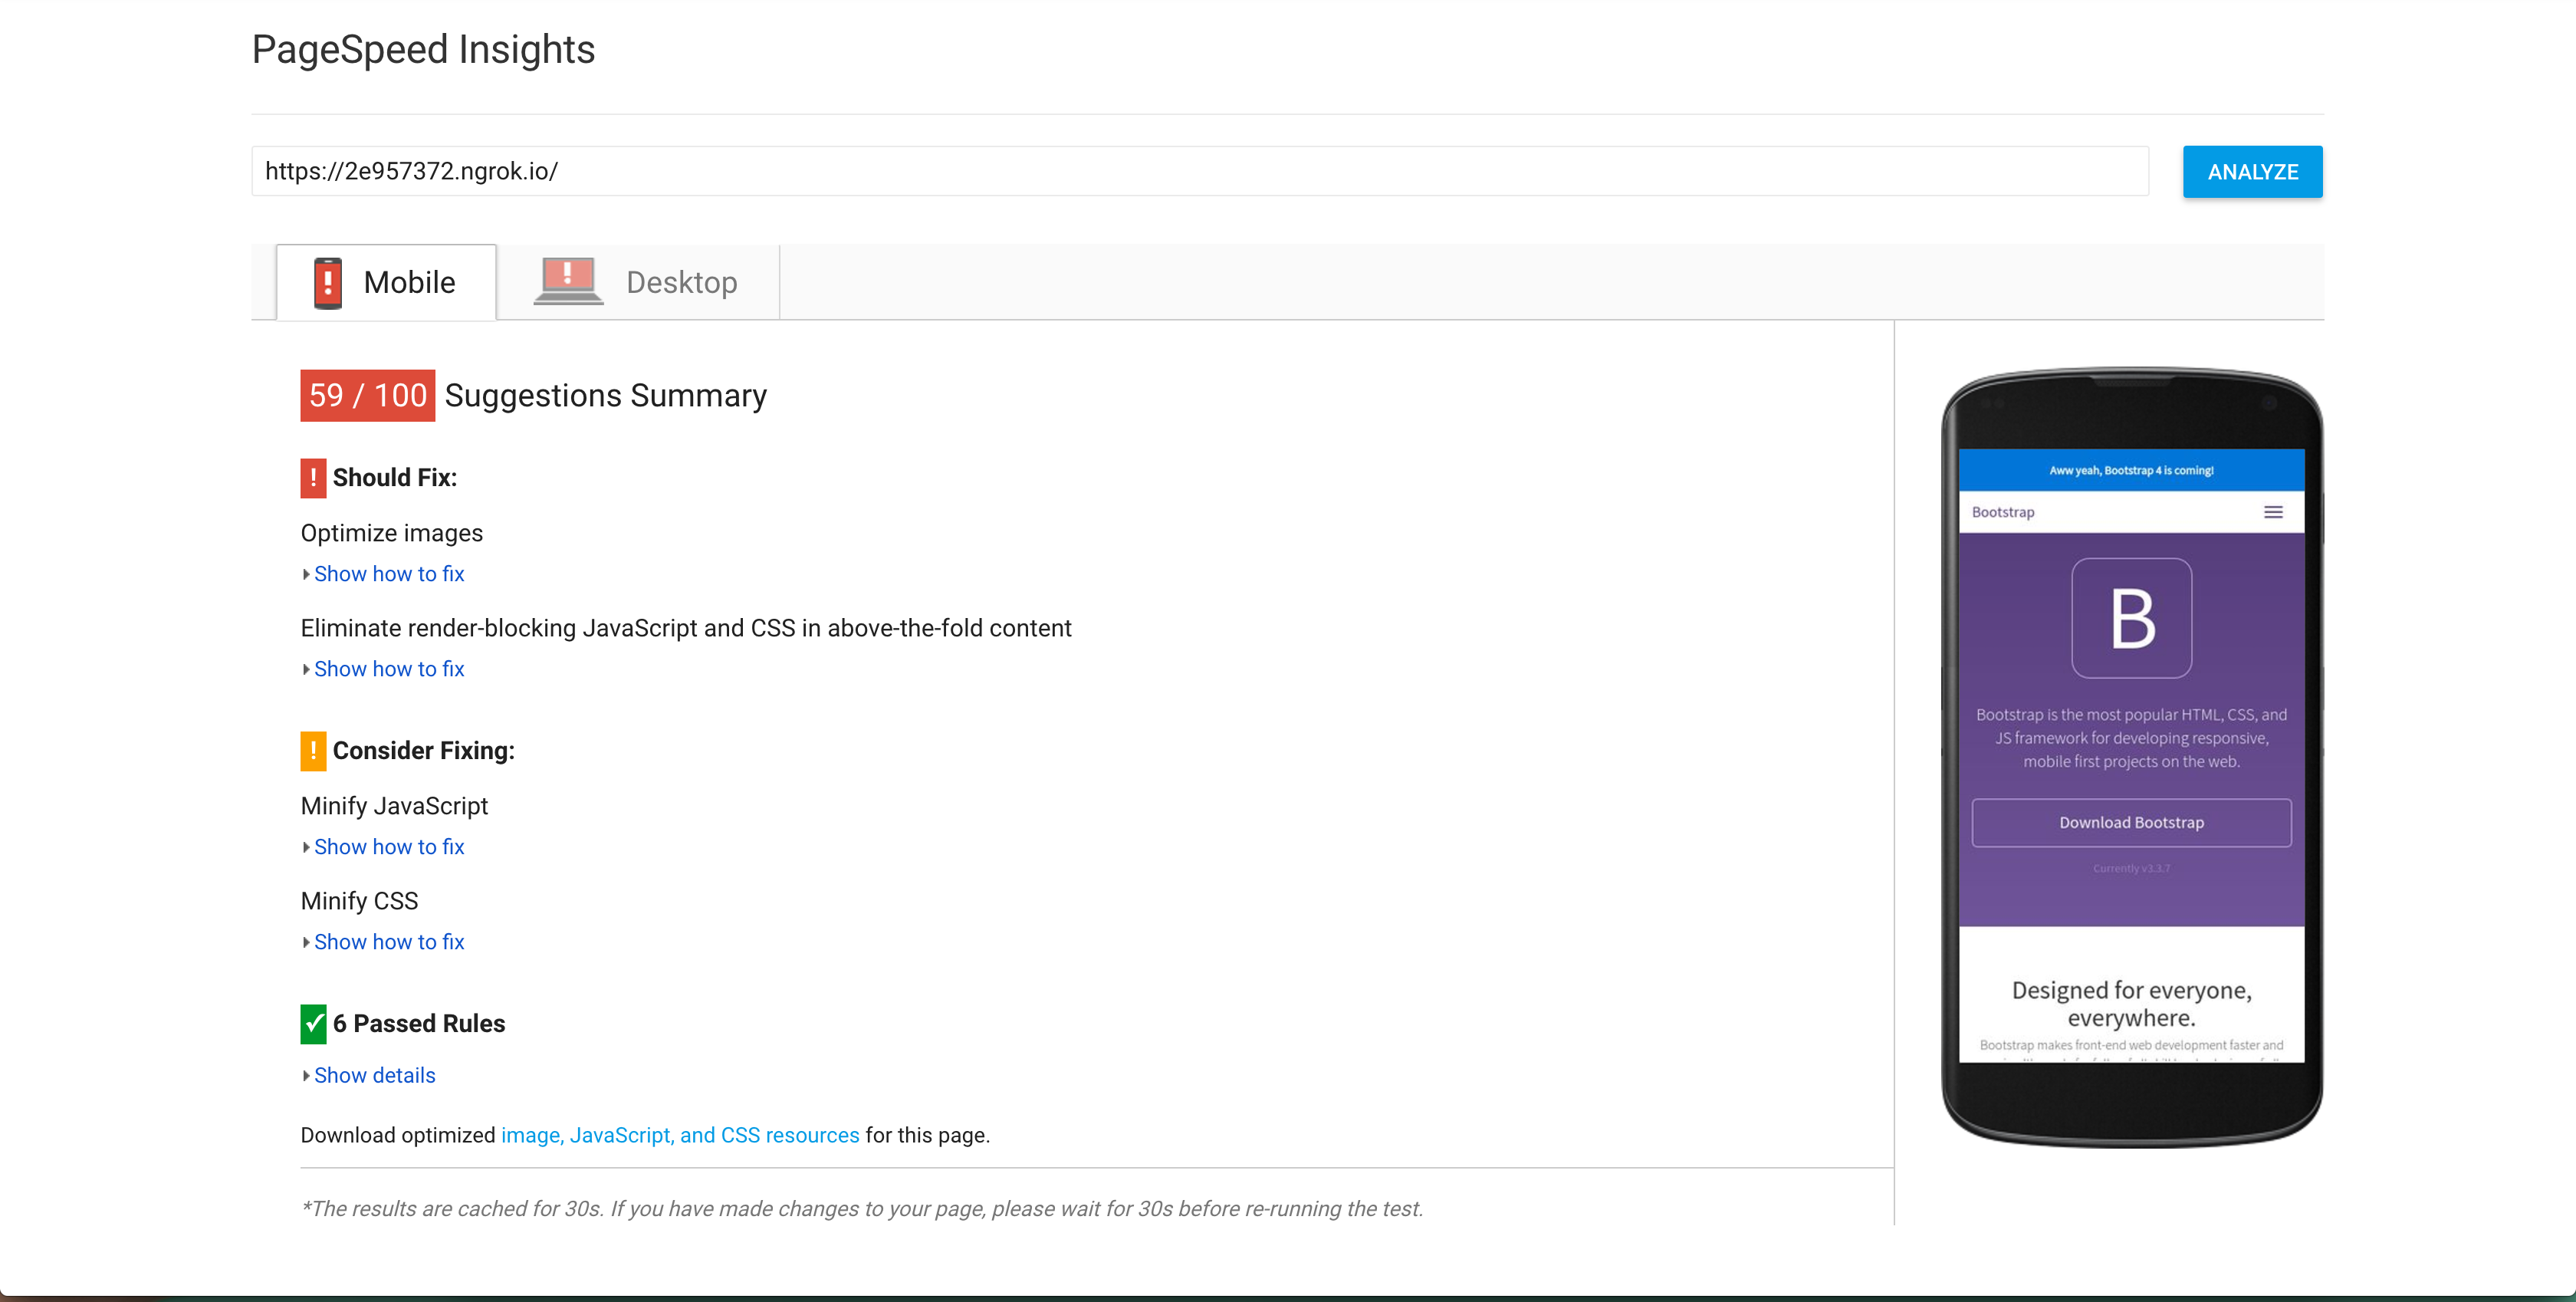Click the orange Consider Fixing exclamation icon
The height and width of the screenshot is (1302, 2576).
click(313, 751)
